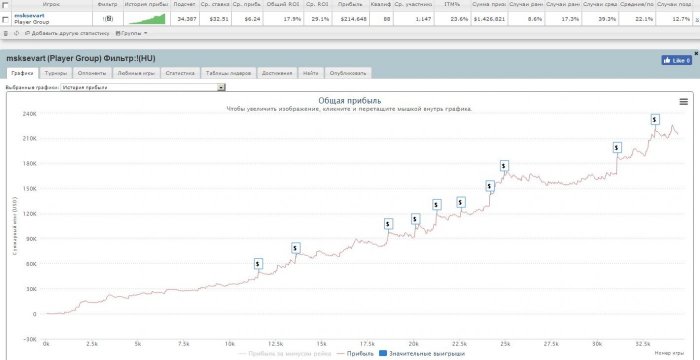The width and height of the screenshot is (700, 360).
Task: Select the 34,387 count cell
Action: 186,19
